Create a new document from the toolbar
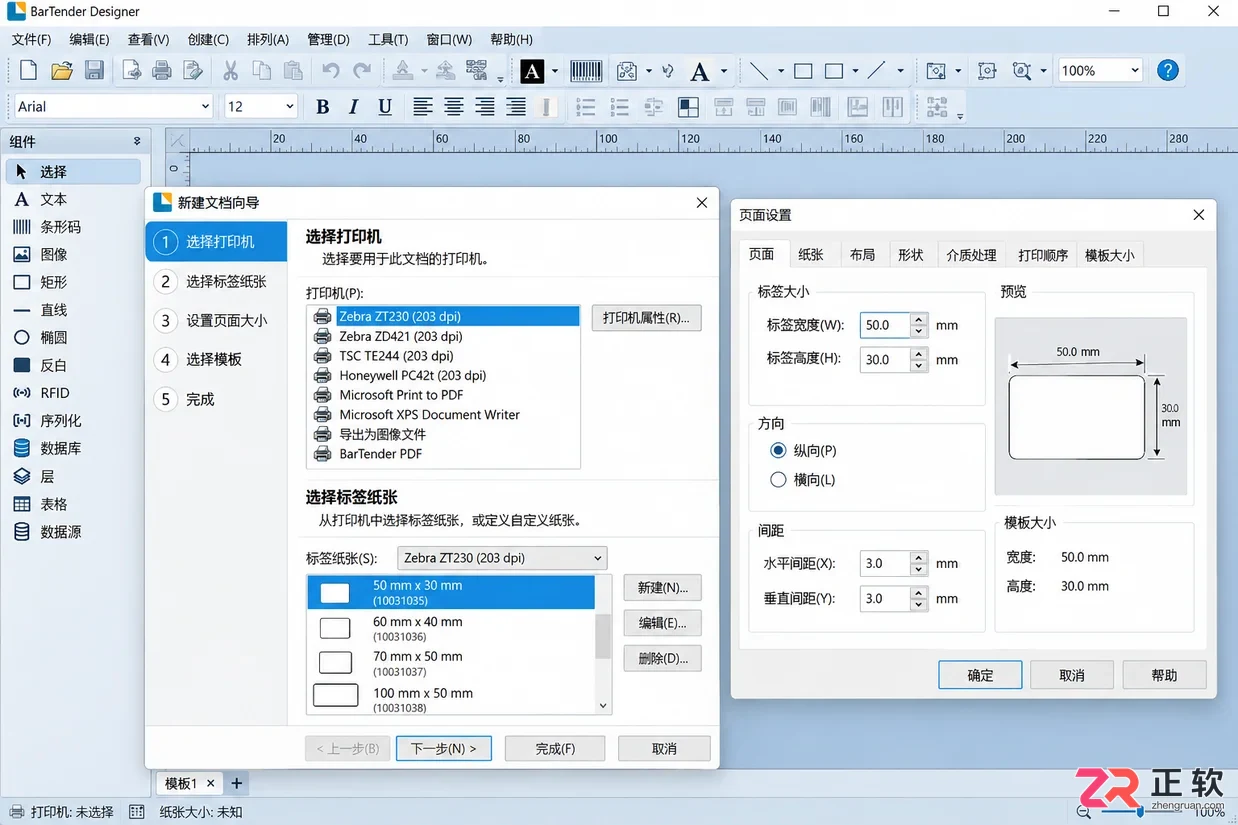1238x825 pixels. point(29,70)
